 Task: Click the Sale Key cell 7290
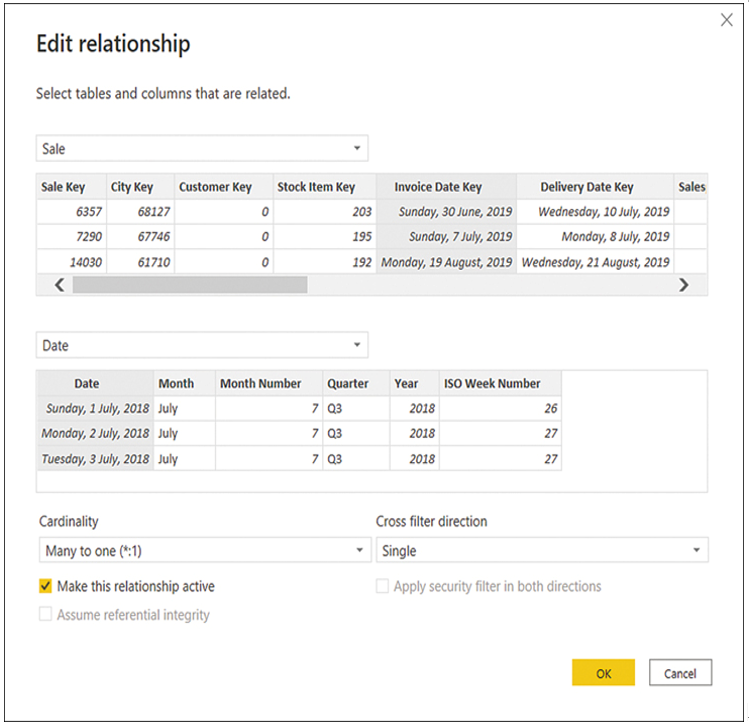[71, 236]
